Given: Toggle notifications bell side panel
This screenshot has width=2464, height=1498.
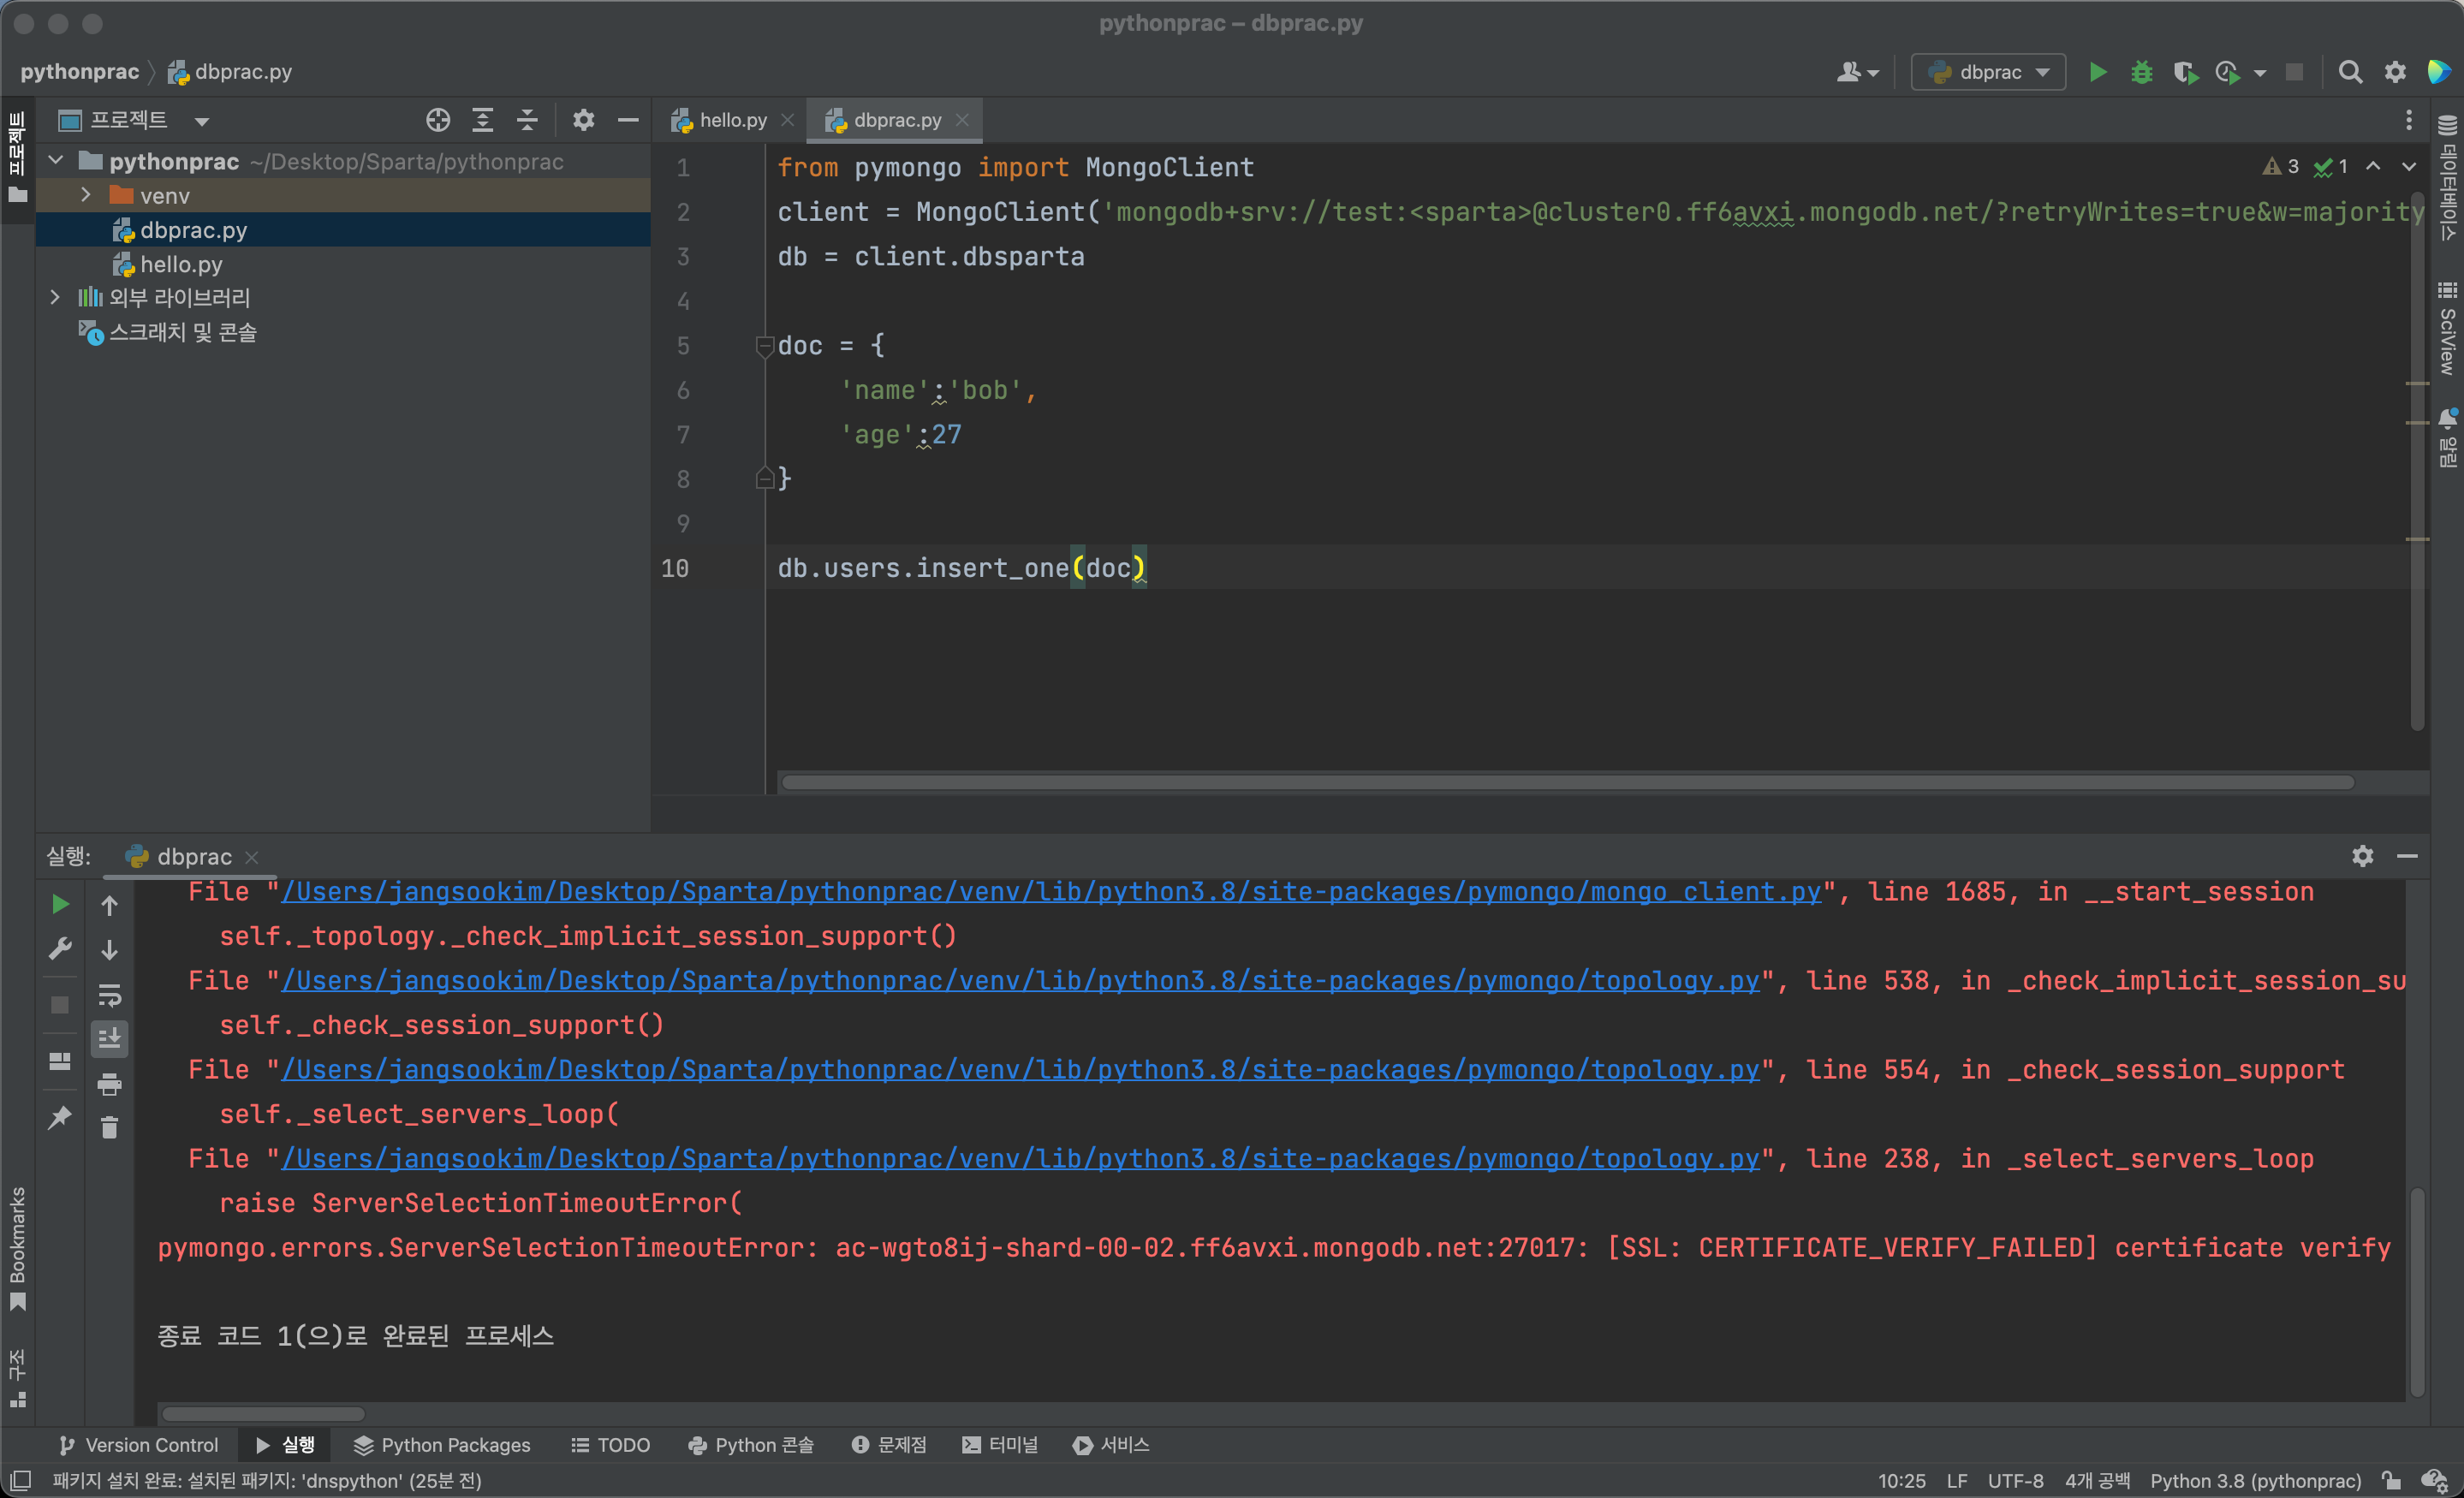Looking at the screenshot, I should click(2447, 437).
